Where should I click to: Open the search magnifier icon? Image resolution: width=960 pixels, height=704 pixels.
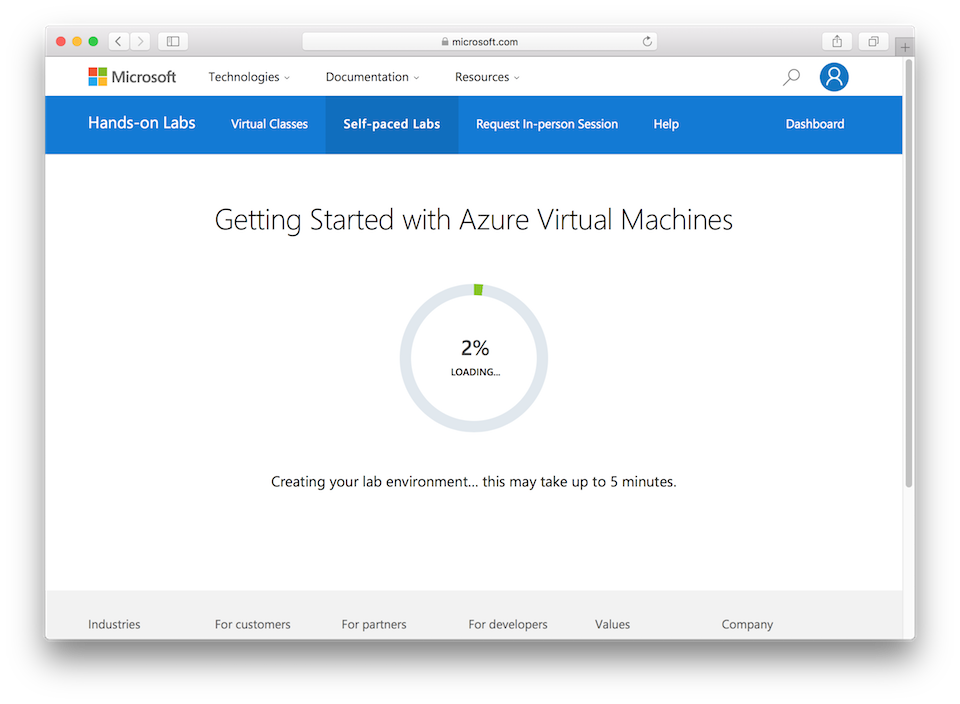coord(791,77)
